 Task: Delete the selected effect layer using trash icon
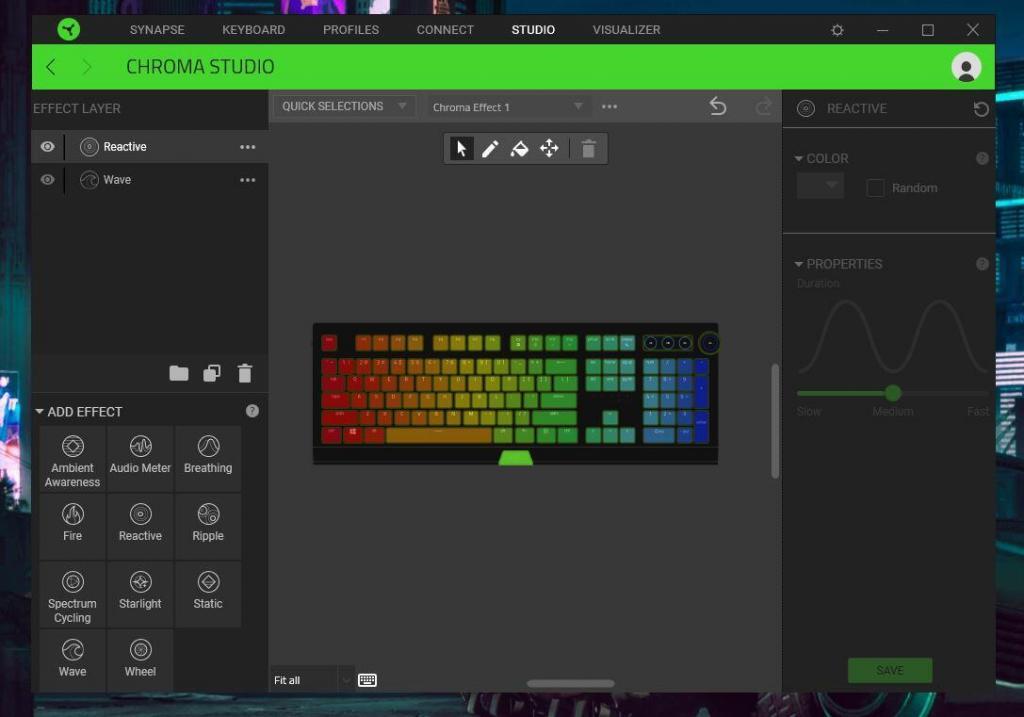click(x=245, y=373)
